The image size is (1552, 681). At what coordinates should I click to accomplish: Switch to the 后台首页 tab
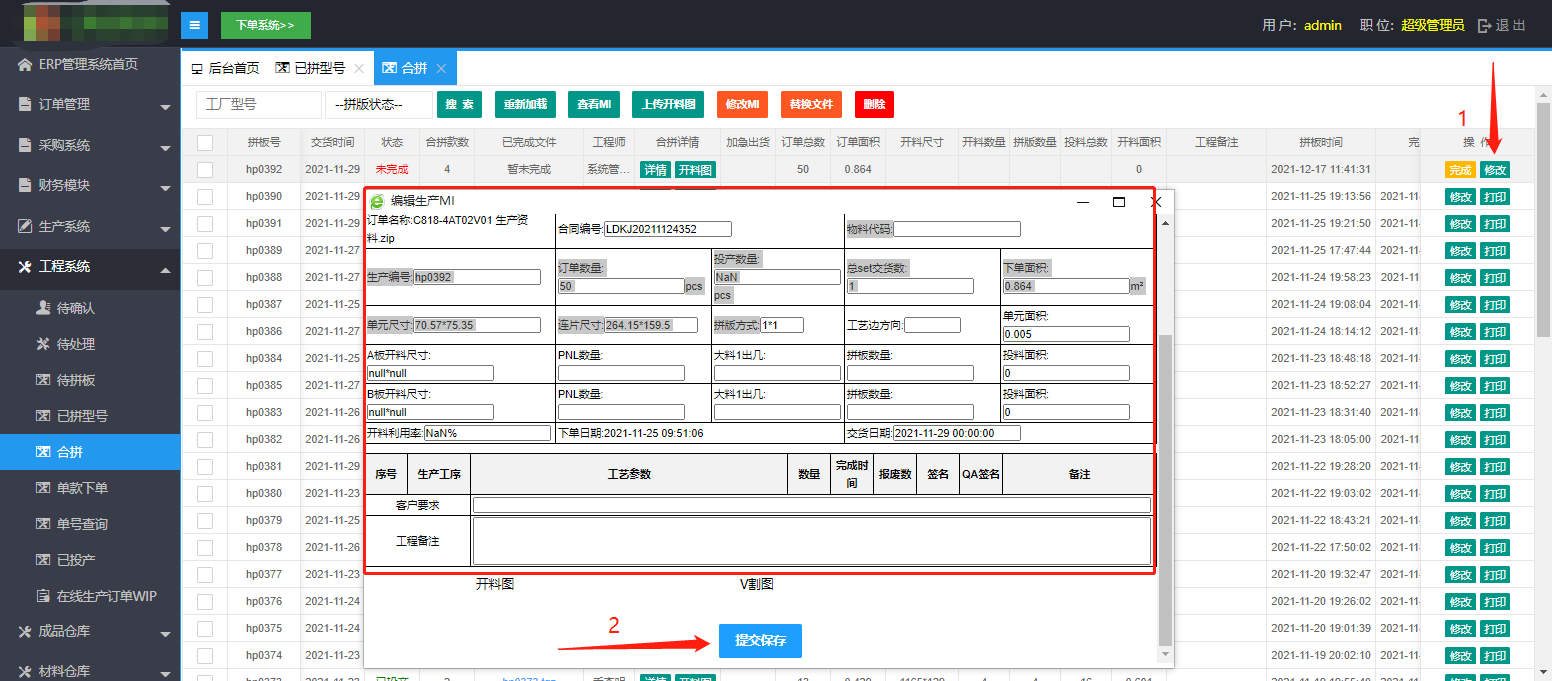tap(225, 69)
